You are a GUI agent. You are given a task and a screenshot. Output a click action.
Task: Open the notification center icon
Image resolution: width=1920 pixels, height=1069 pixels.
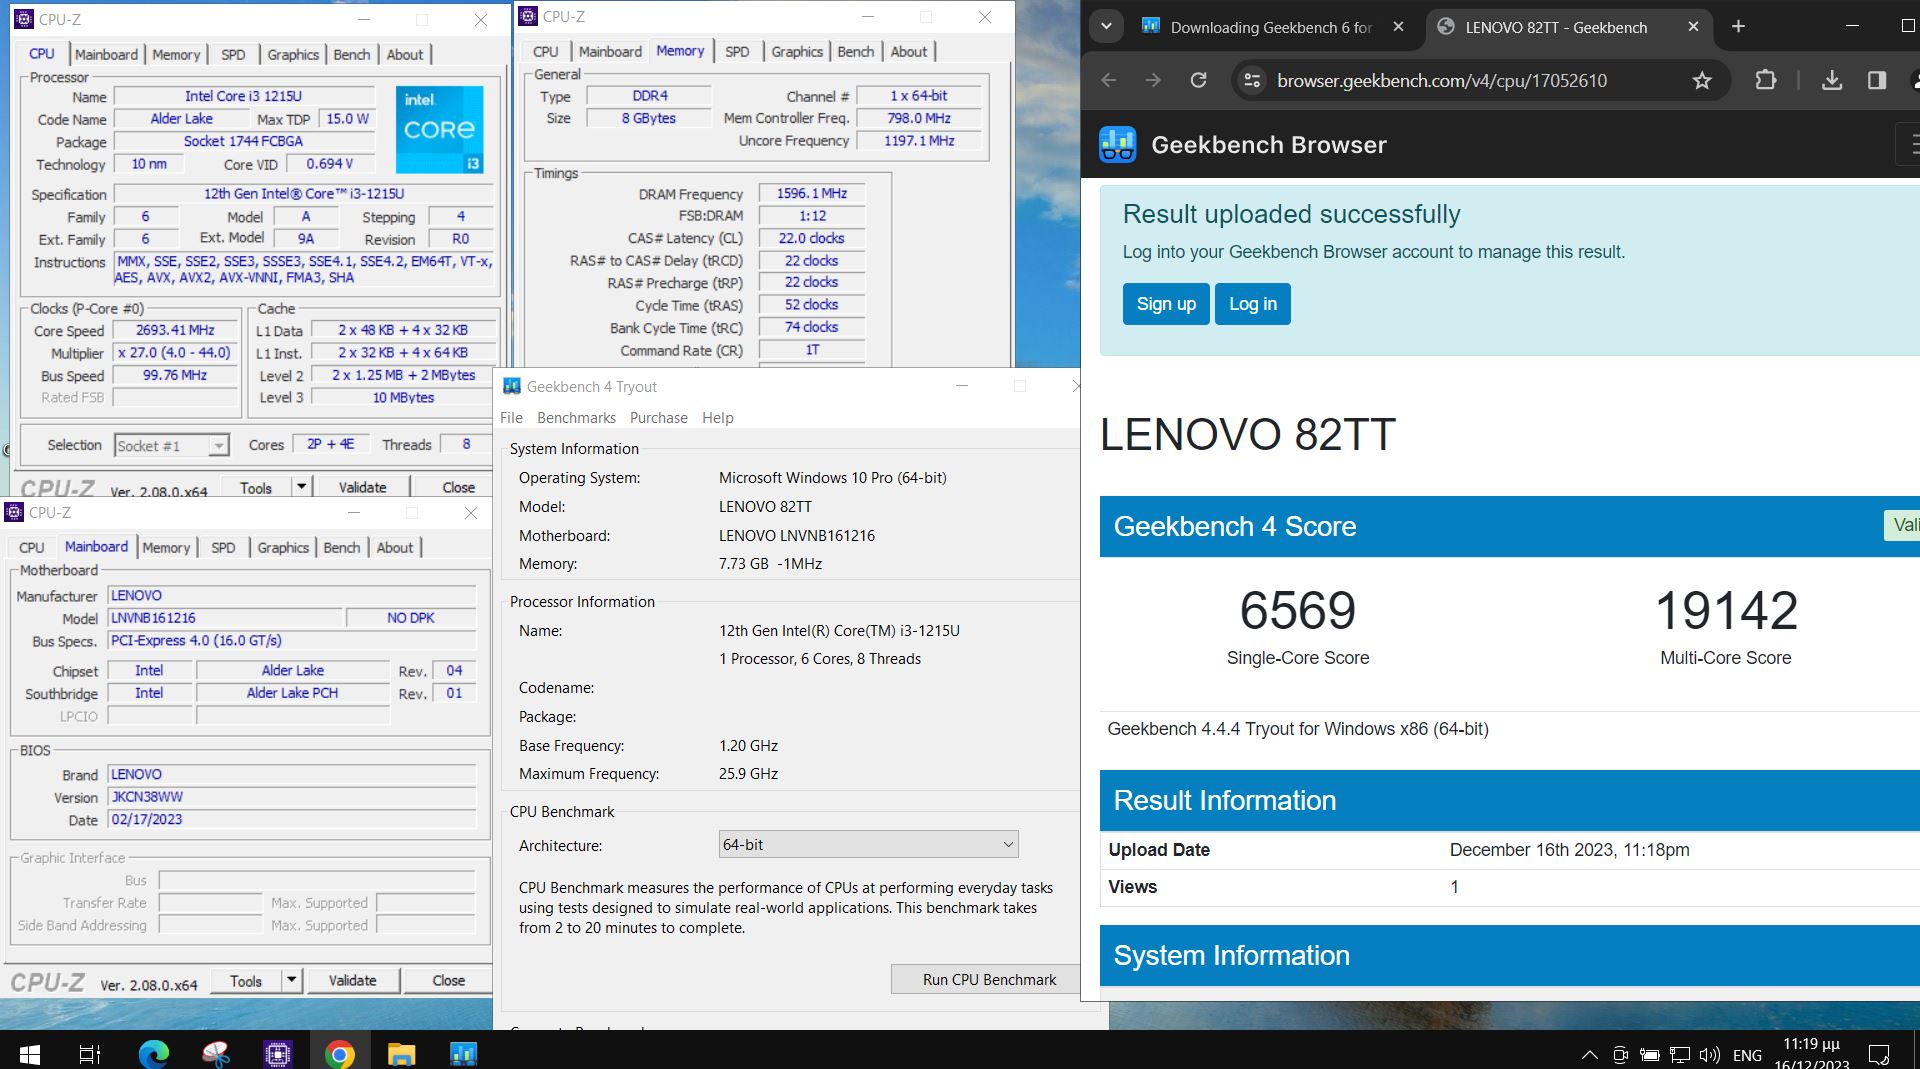click(1879, 1054)
